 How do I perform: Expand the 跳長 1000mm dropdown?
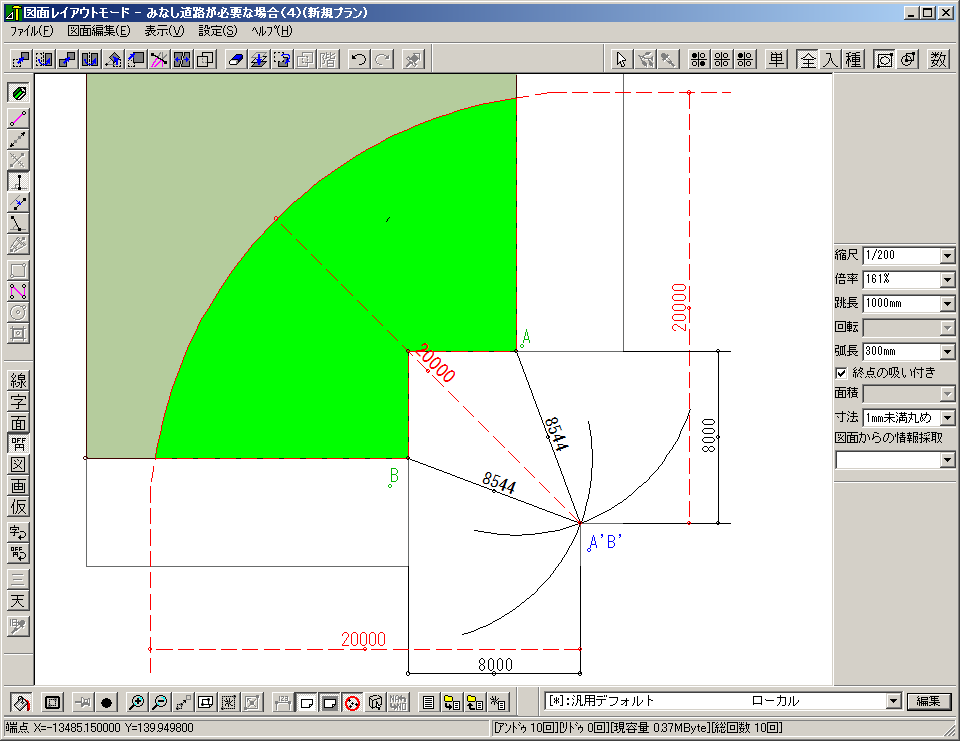pos(947,303)
